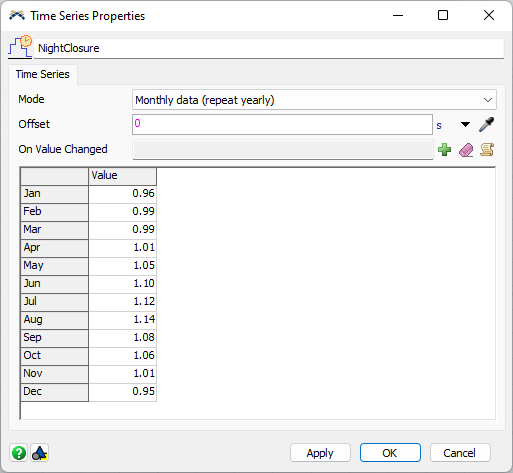Open the Mode dropdown list
This screenshot has width=513, height=473.
[x=314, y=100]
